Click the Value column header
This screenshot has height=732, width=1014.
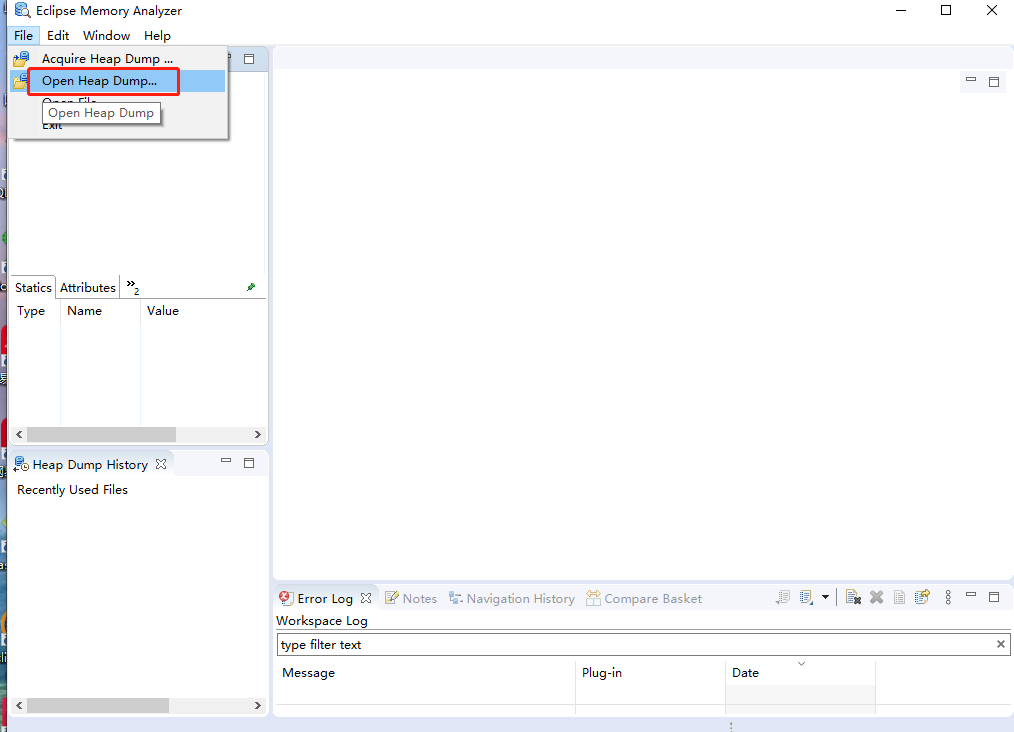click(x=163, y=311)
